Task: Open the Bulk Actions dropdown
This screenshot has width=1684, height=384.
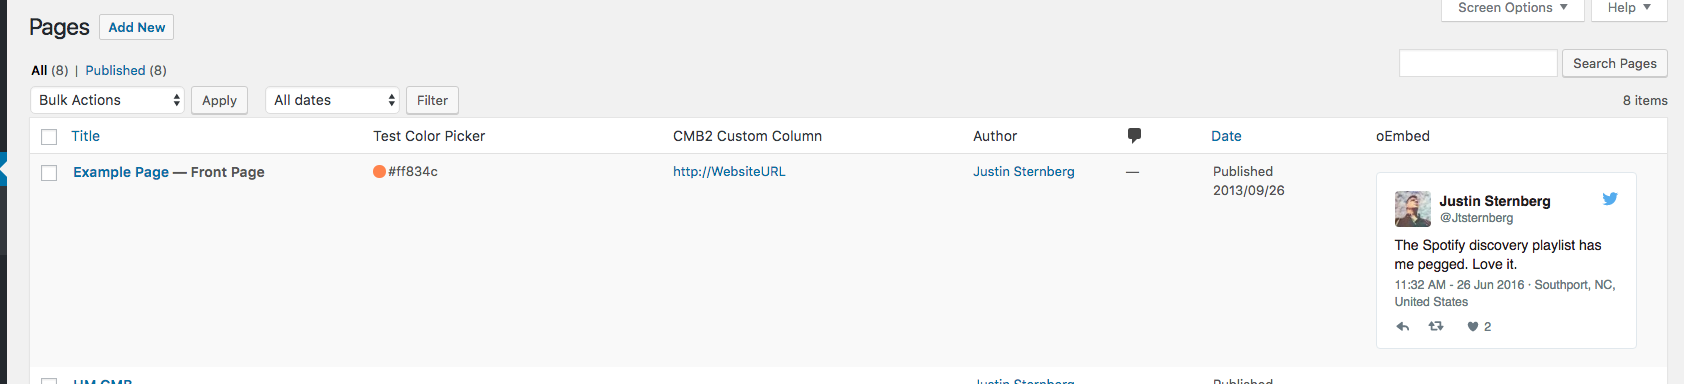Action: coord(108,100)
